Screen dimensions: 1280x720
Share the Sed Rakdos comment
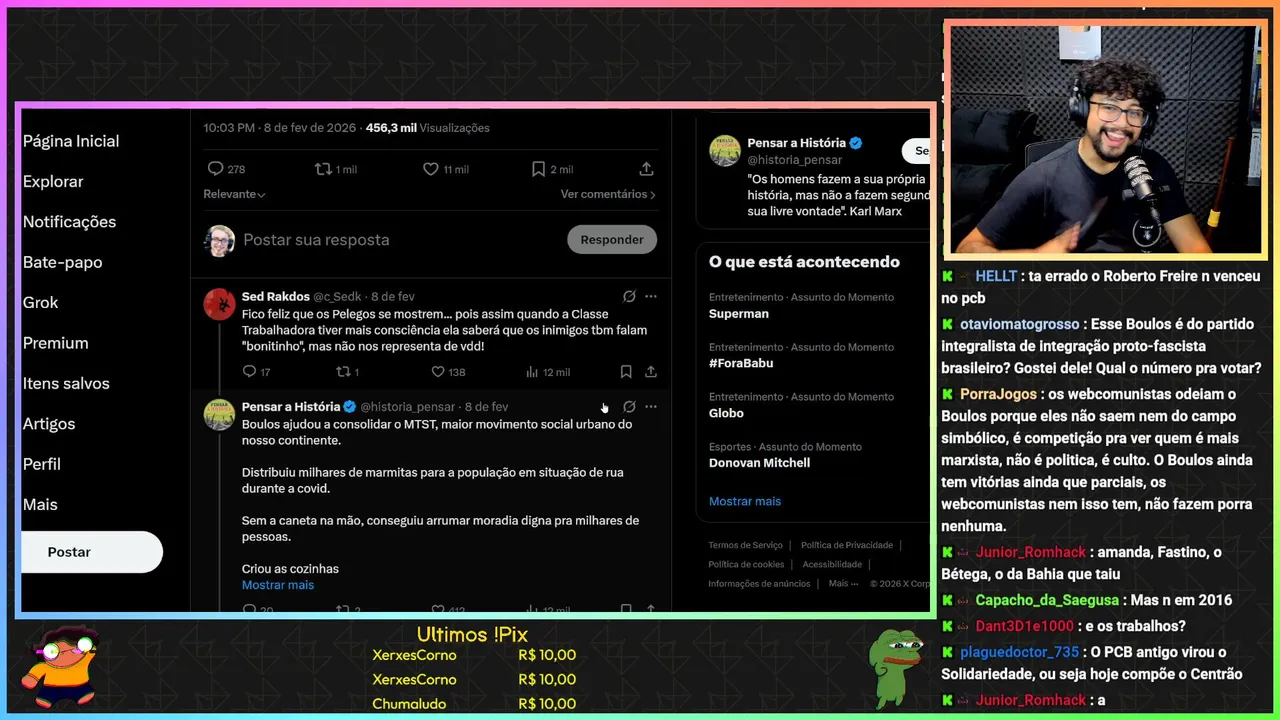pyautogui.click(x=651, y=372)
